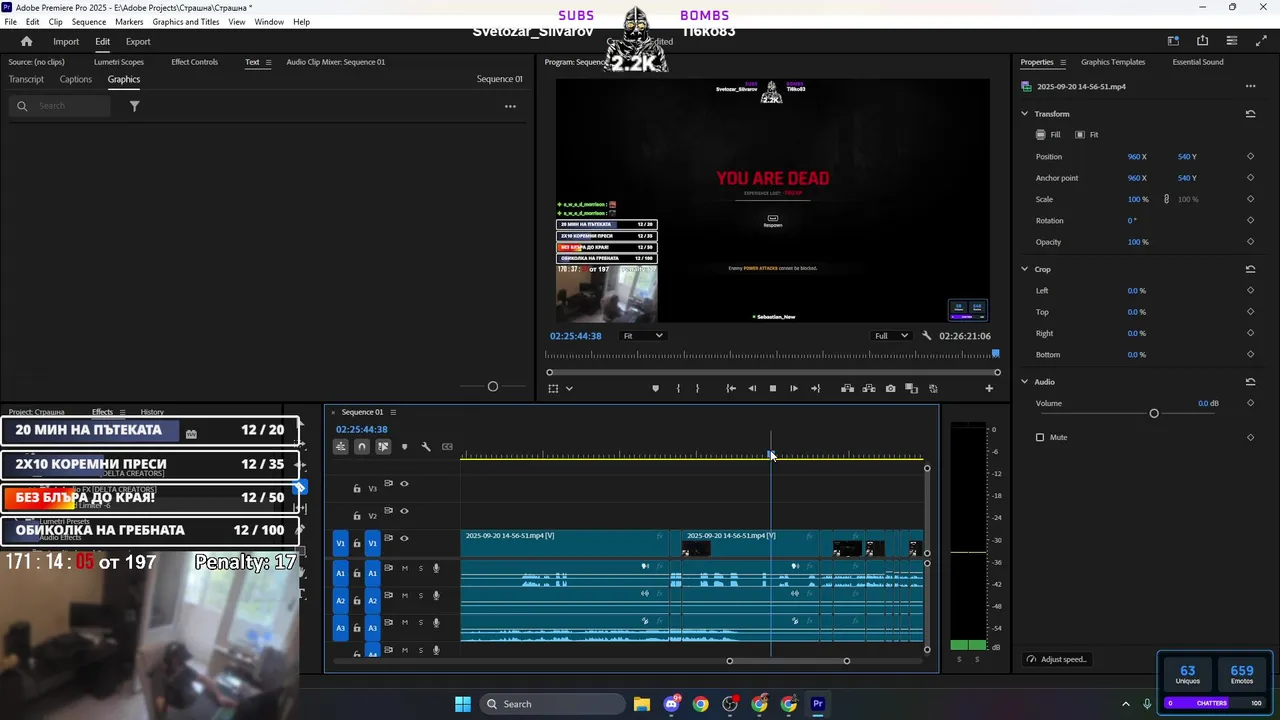Toggle Linked Selection in the timeline
The image size is (1280, 720).
point(383,447)
